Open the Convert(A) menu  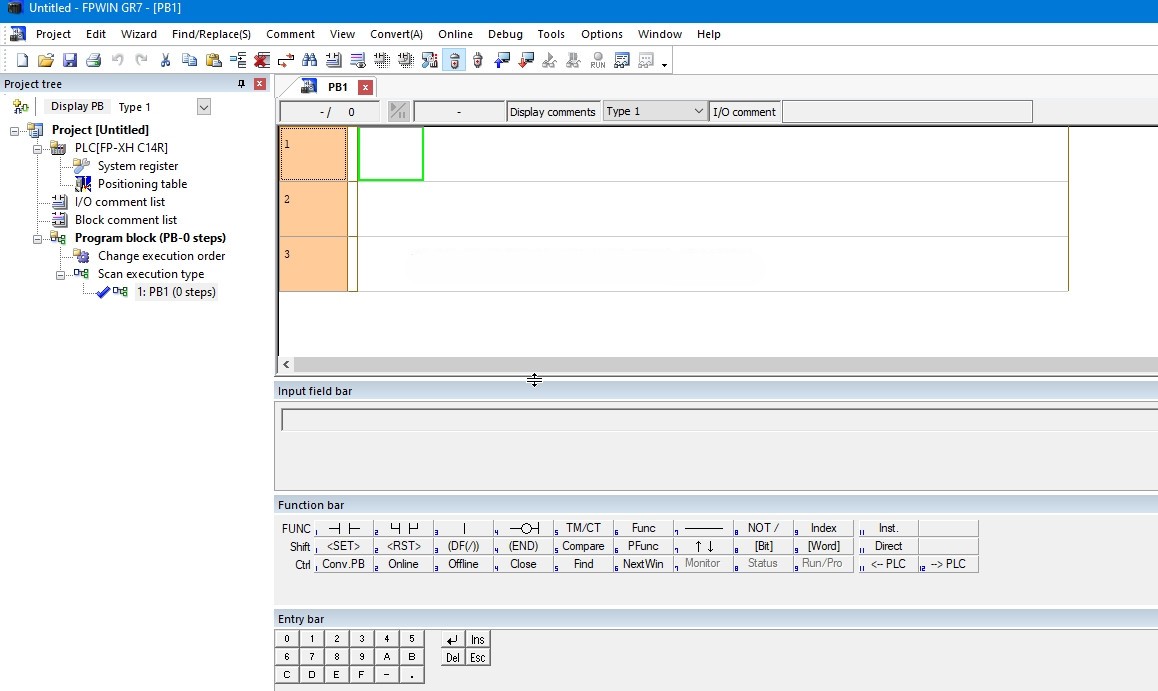tap(396, 34)
